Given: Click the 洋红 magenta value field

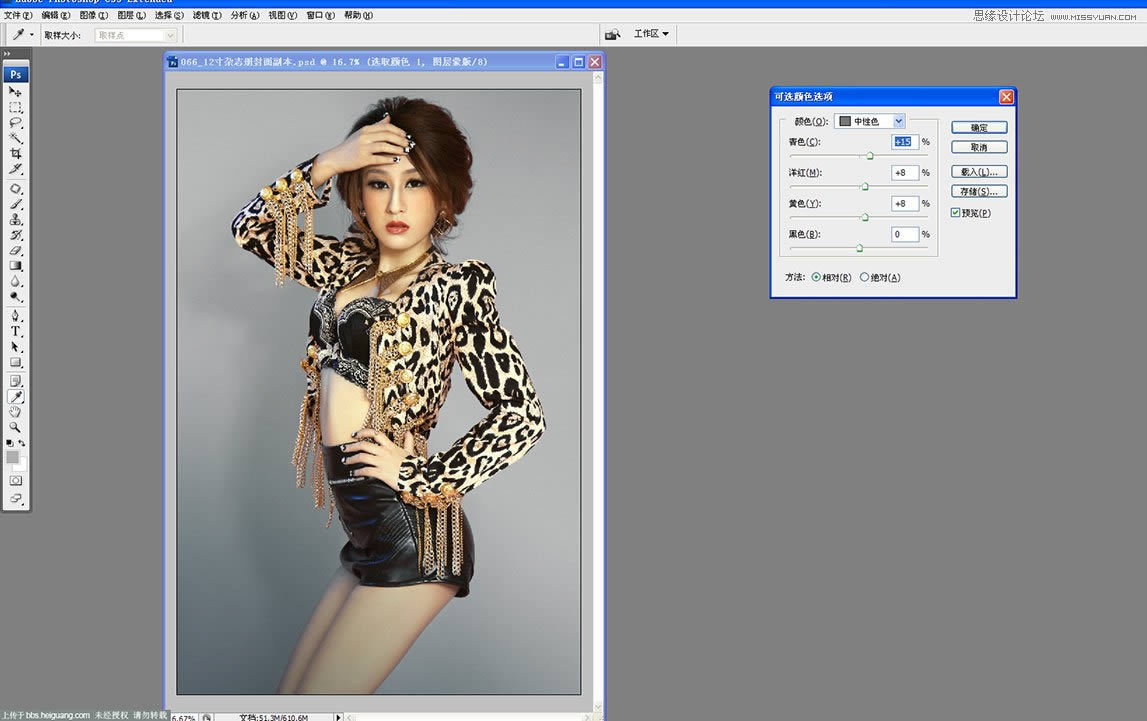Looking at the screenshot, I should pos(905,173).
